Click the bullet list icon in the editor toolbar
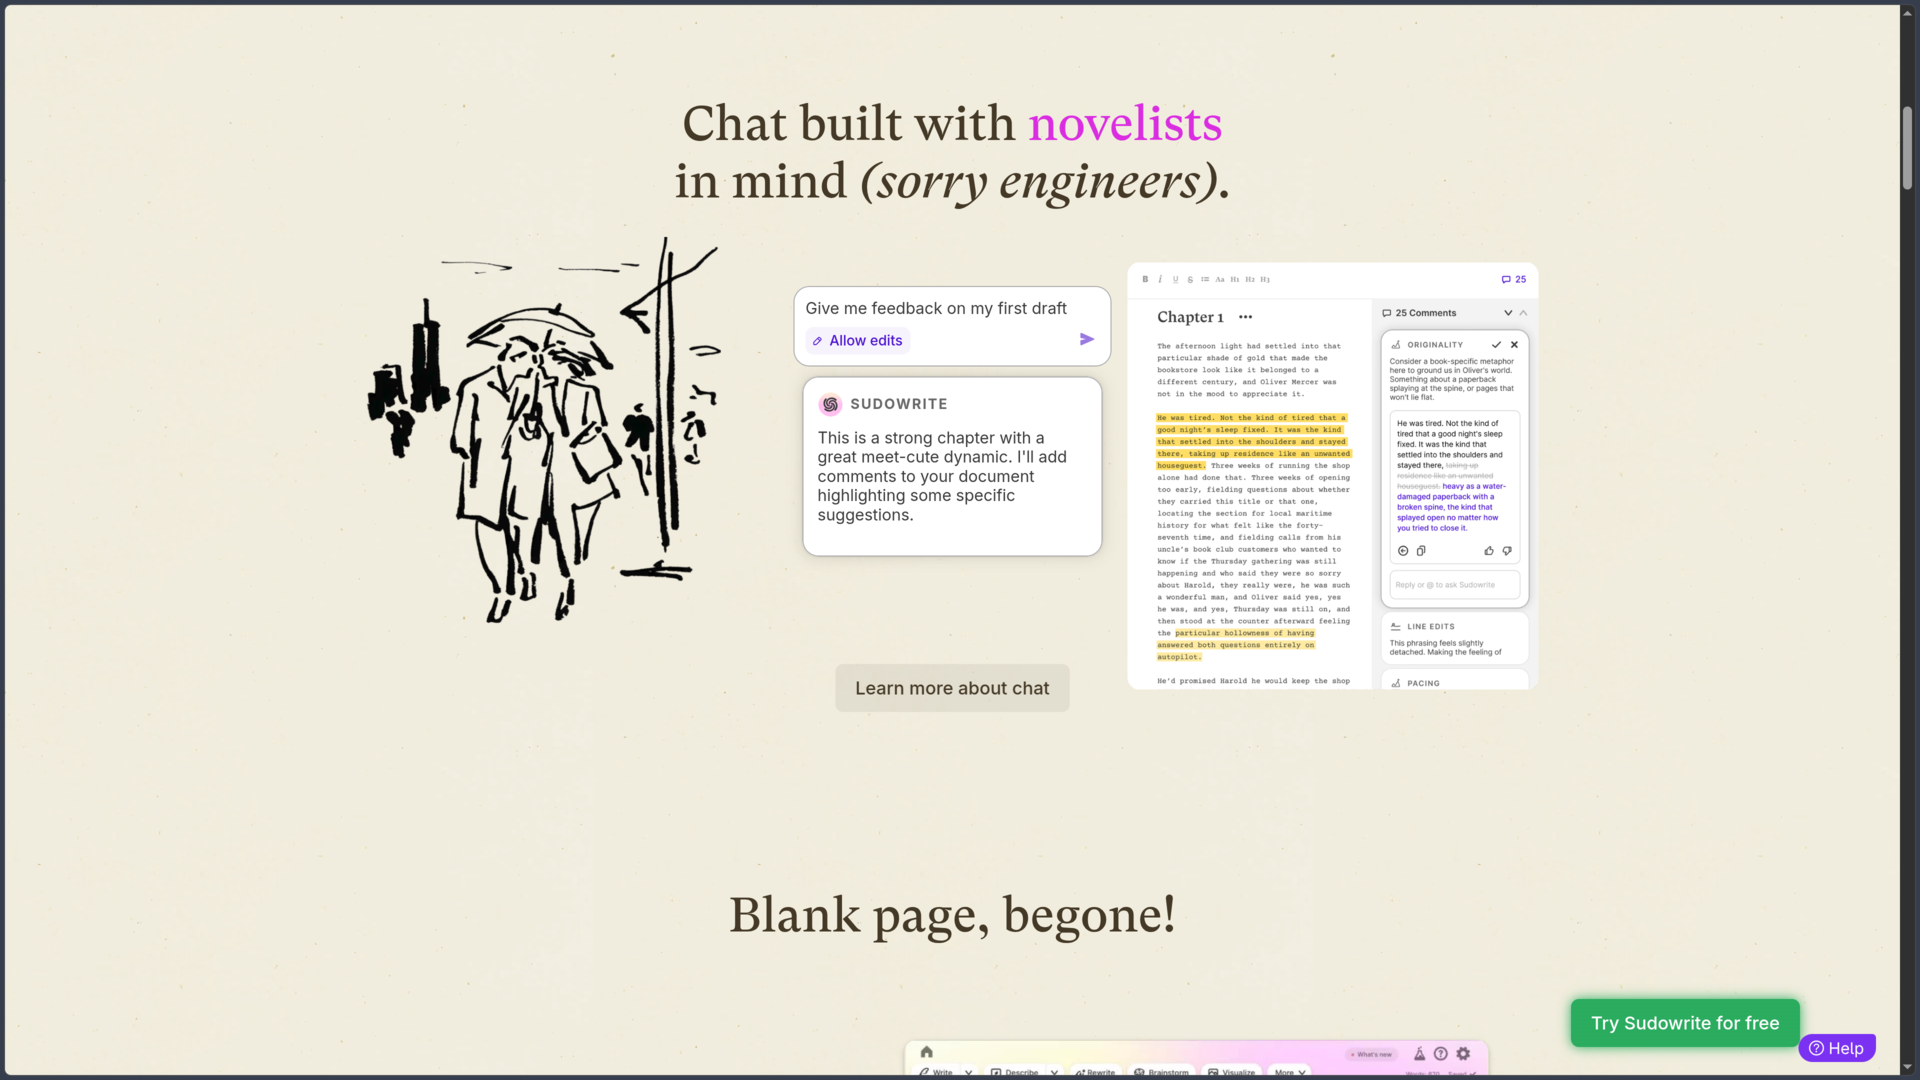Screen dimensions: 1920x1080 coord(1205,280)
